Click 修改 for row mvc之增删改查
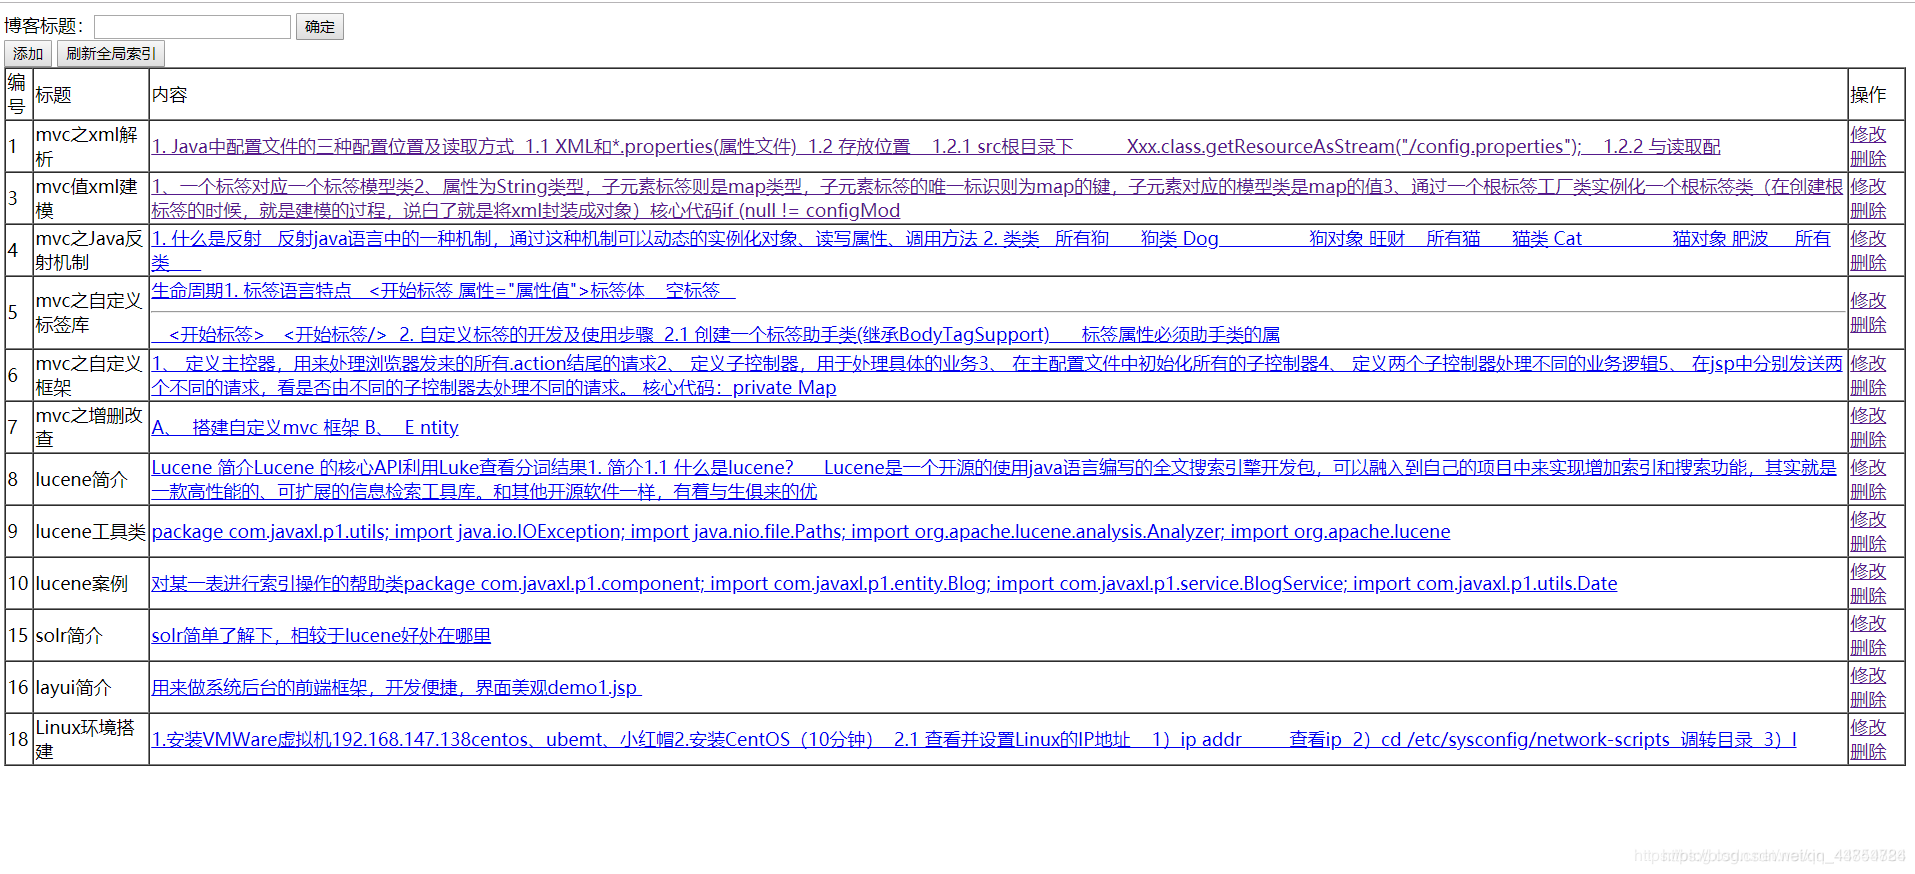Image resolution: width=1915 pixels, height=874 pixels. click(1868, 415)
